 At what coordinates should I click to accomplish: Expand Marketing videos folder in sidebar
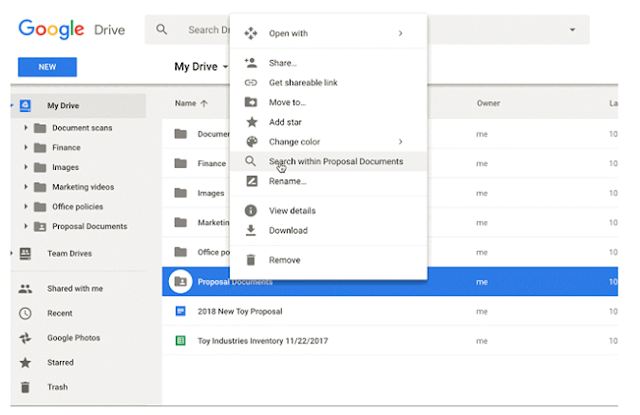tap(26, 187)
